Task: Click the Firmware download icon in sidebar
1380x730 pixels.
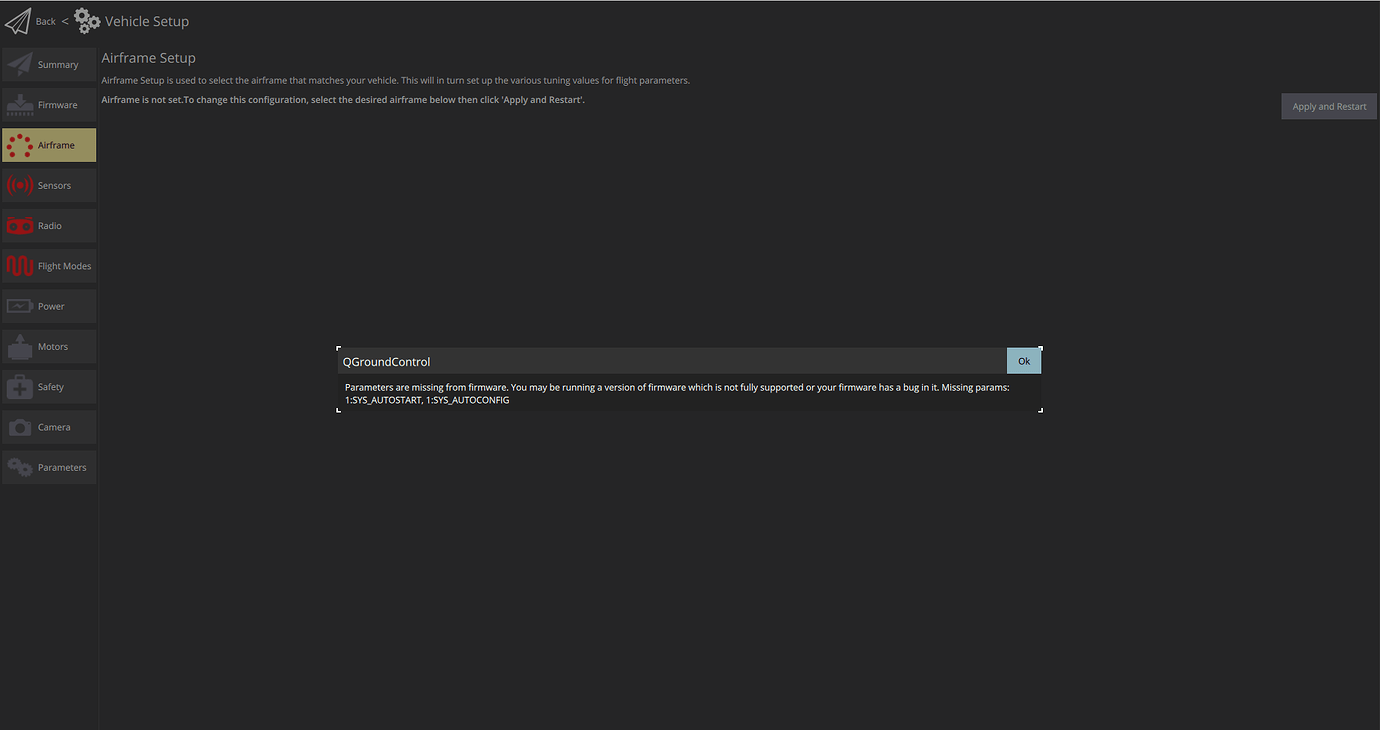Action: tap(20, 105)
